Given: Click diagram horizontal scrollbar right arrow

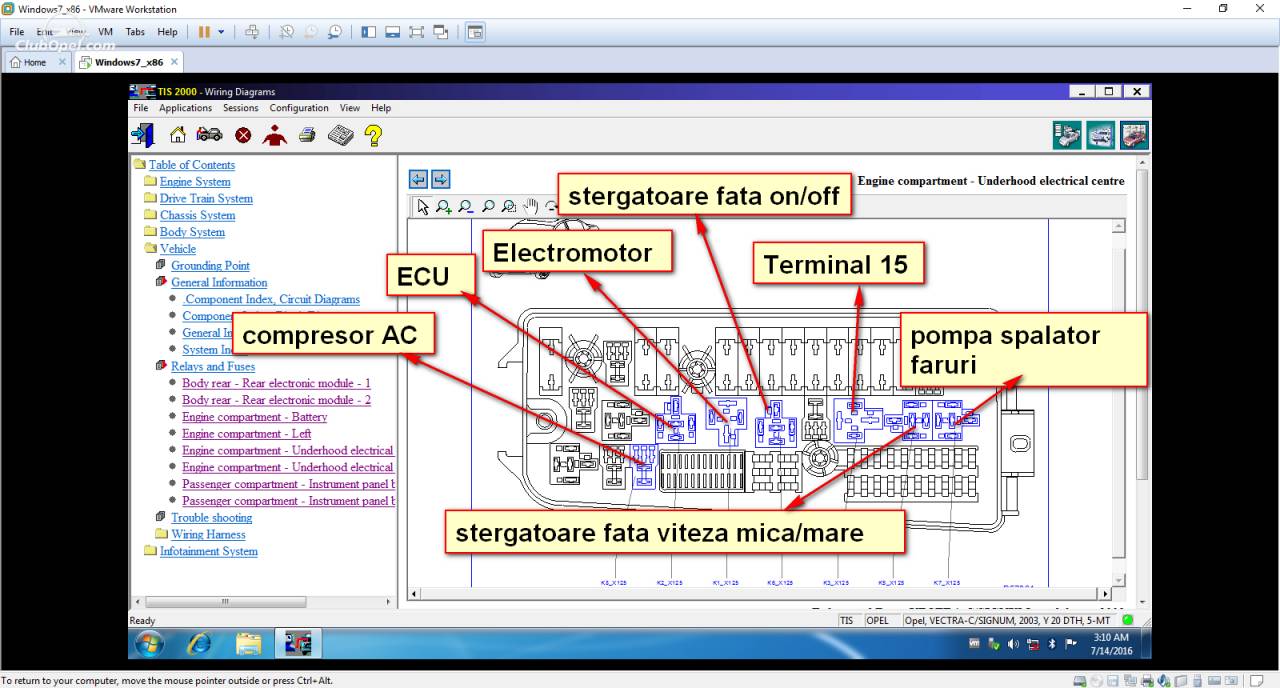Looking at the screenshot, I should (1104, 594).
